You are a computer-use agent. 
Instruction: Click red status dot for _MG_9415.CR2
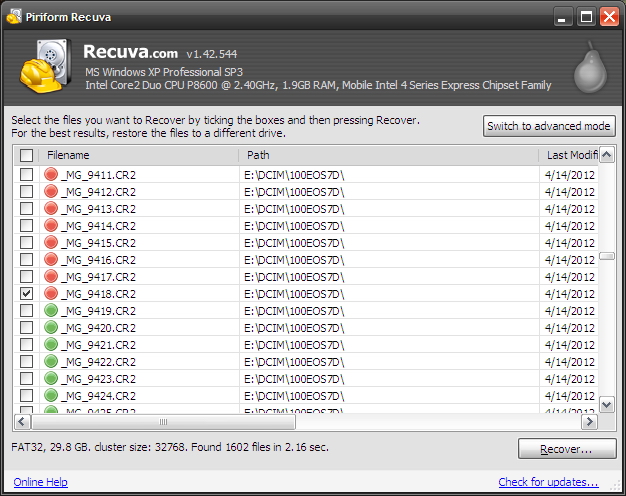click(x=51, y=242)
